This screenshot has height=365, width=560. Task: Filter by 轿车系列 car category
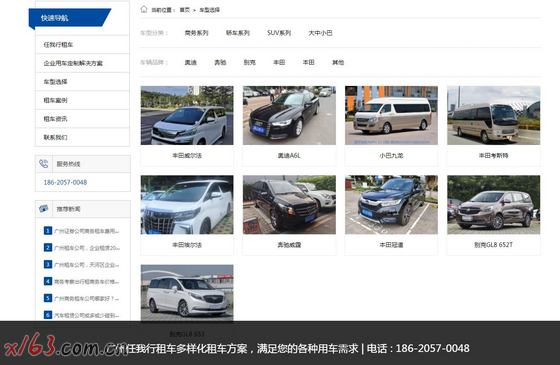(x=238, y=33)
